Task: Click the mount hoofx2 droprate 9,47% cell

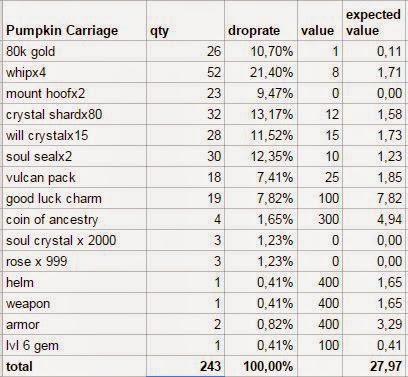Action: tap(261, 93)
